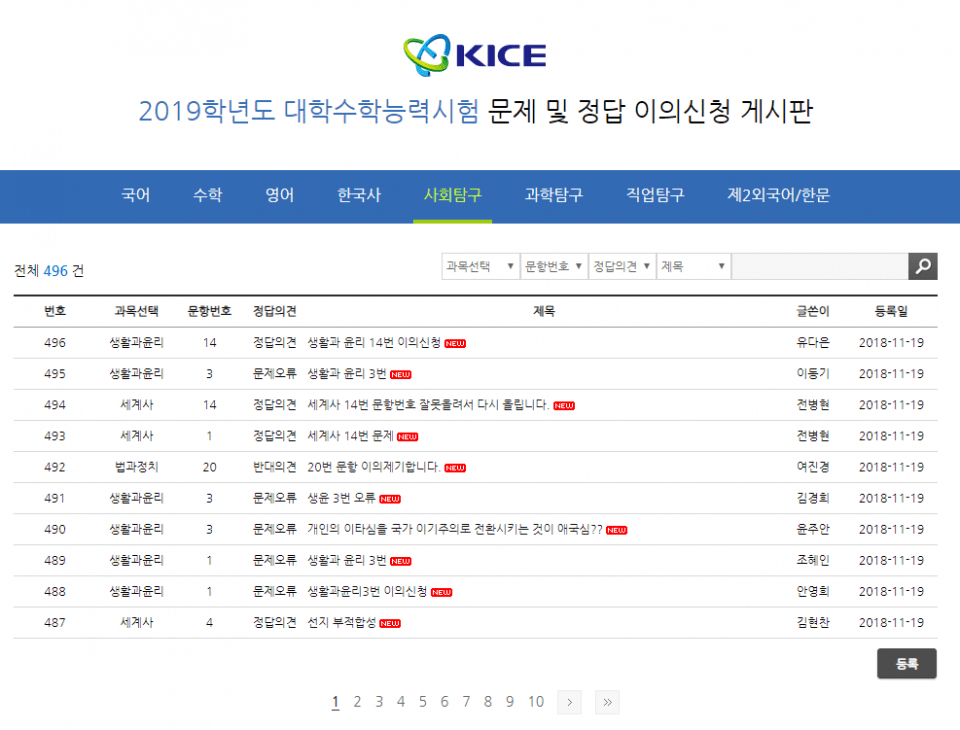The width and height of the screenshot is (960, 730).
Task: Open the 문항번호 dropdown
Action: point(554,266)
